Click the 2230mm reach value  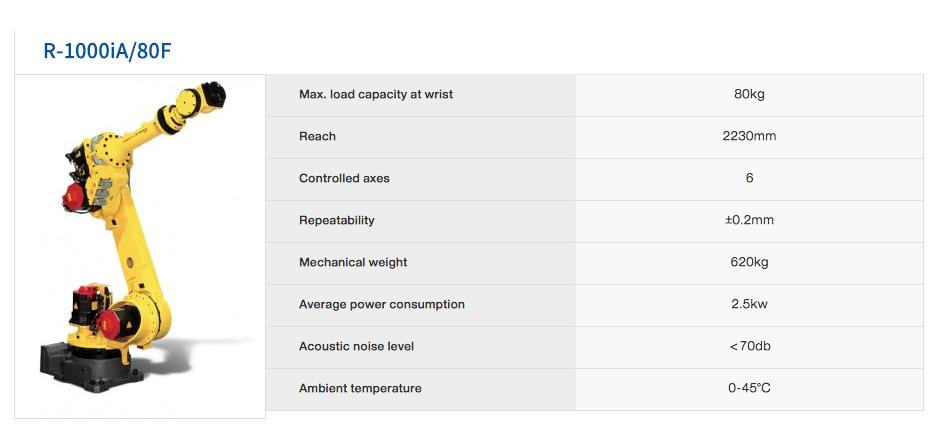click(x=749, y=136)
